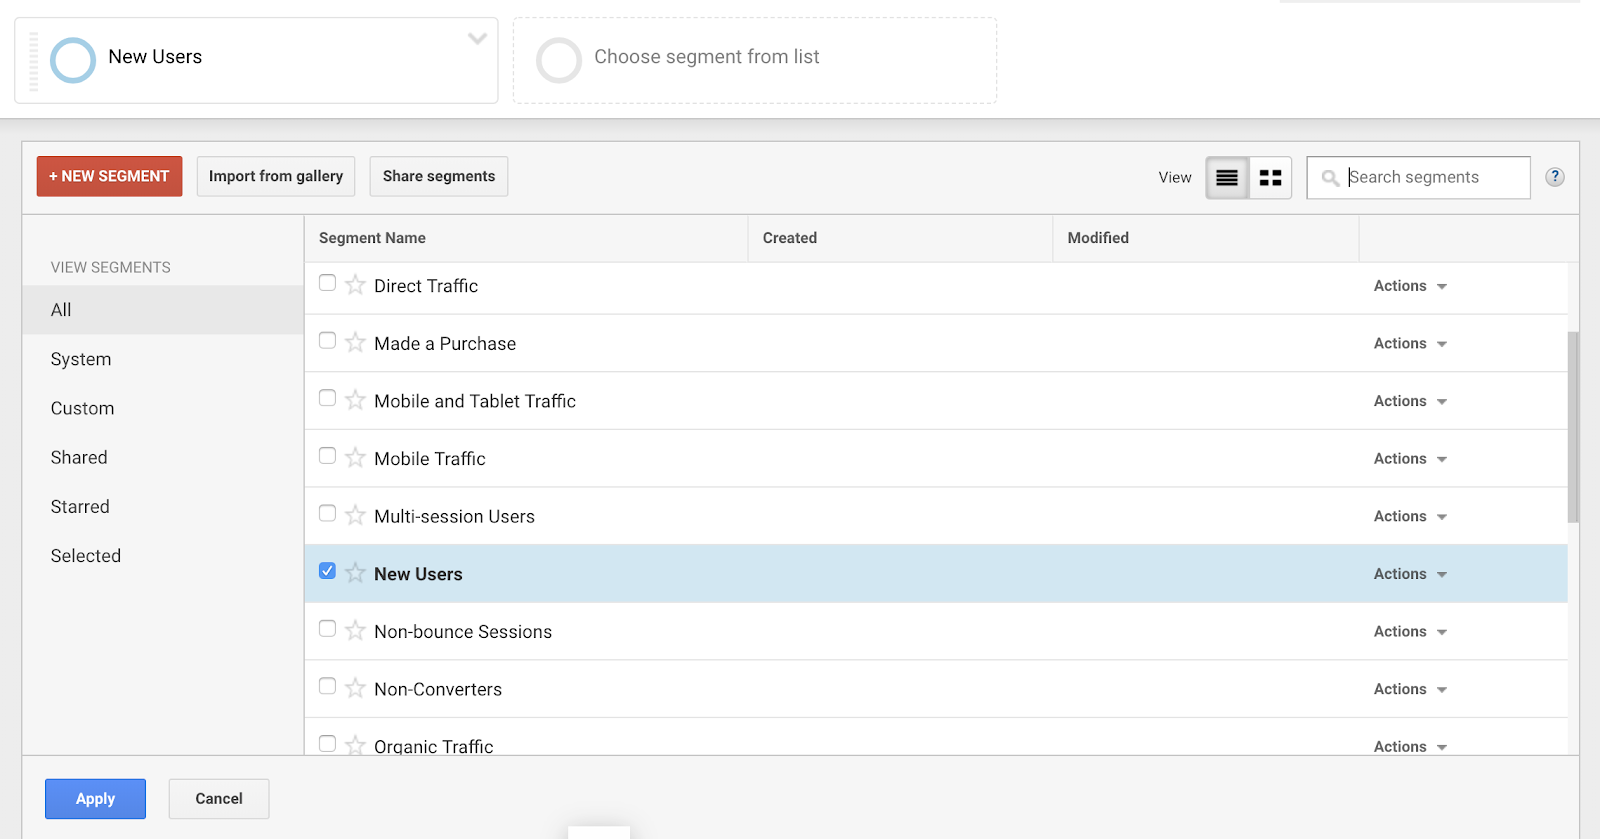Enable the Mobile and Tablet Traffic checkbox
Screen dimensions: 1600x839
(x=327, y=398)
